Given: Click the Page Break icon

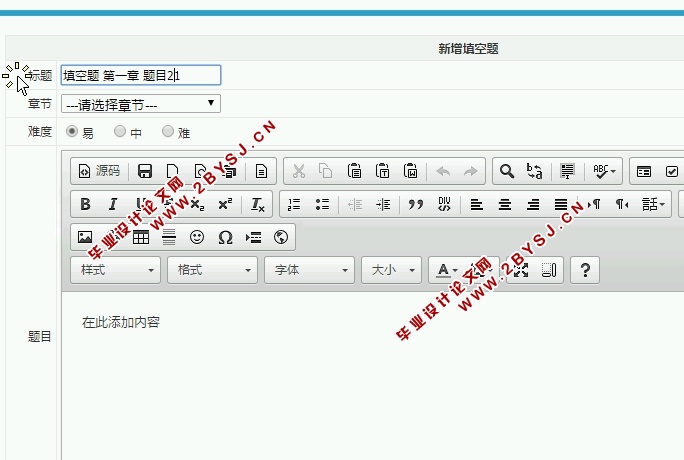Looking at the screenshot, I should click(x=253, y=237).
